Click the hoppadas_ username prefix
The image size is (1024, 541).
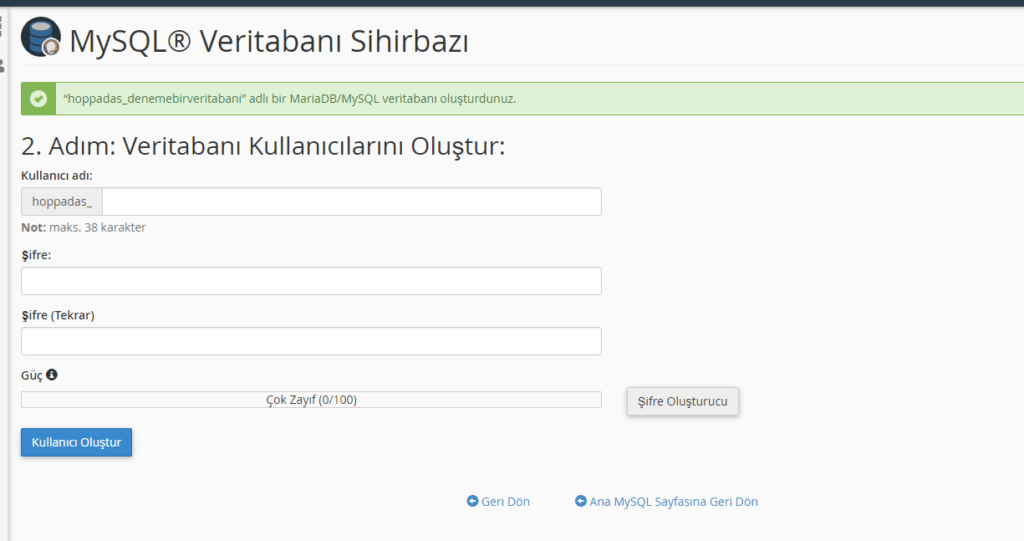[62, 201]
